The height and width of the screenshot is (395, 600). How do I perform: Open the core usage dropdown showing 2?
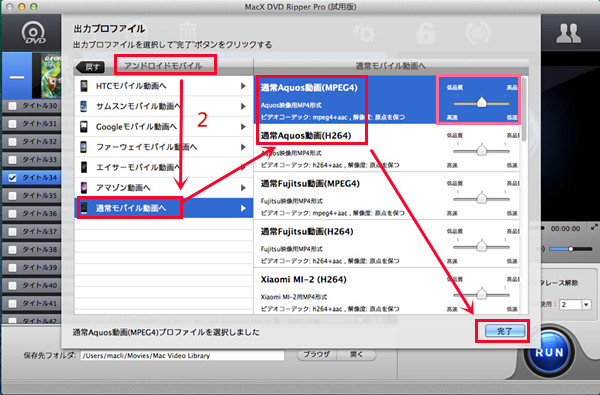click(576, 305)
